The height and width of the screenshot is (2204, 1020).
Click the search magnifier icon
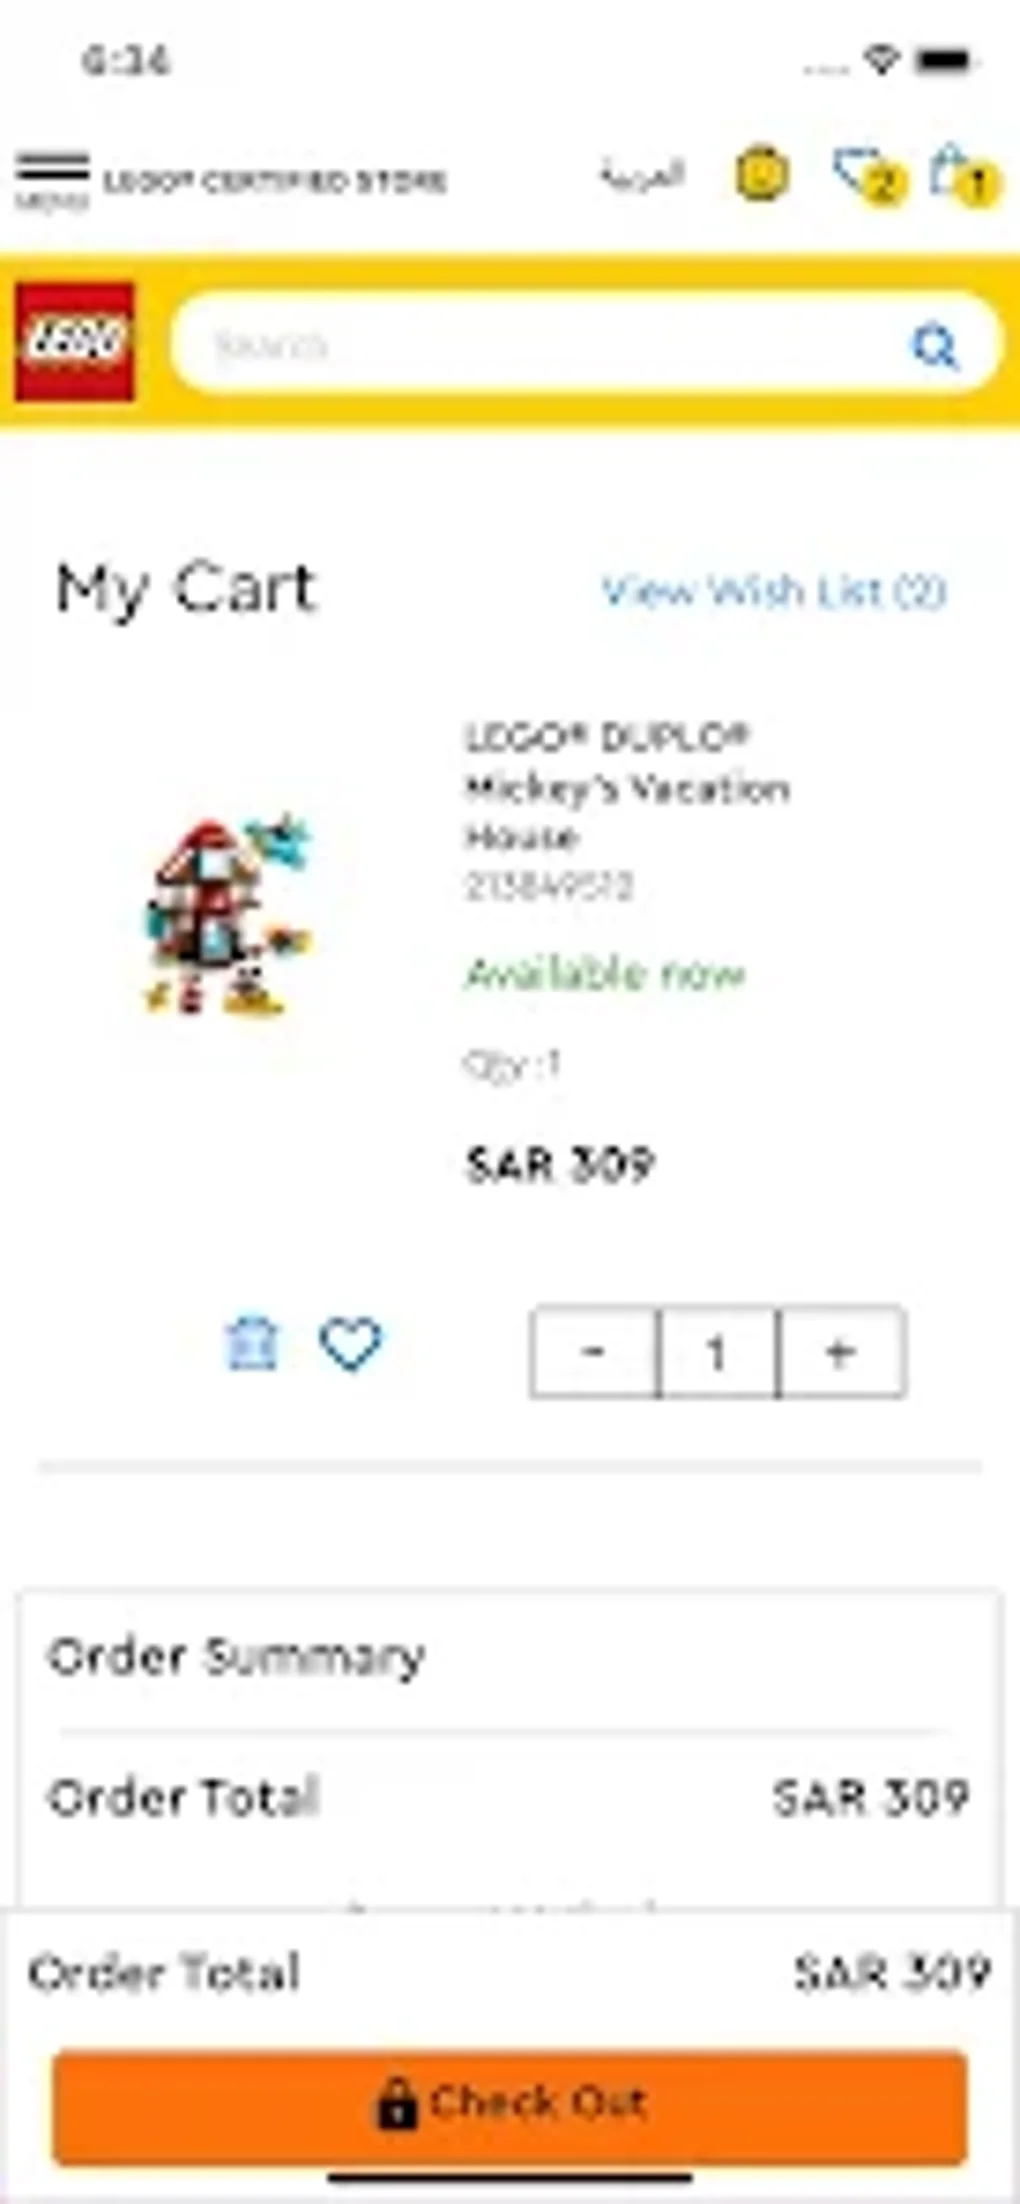pos(935,346)
